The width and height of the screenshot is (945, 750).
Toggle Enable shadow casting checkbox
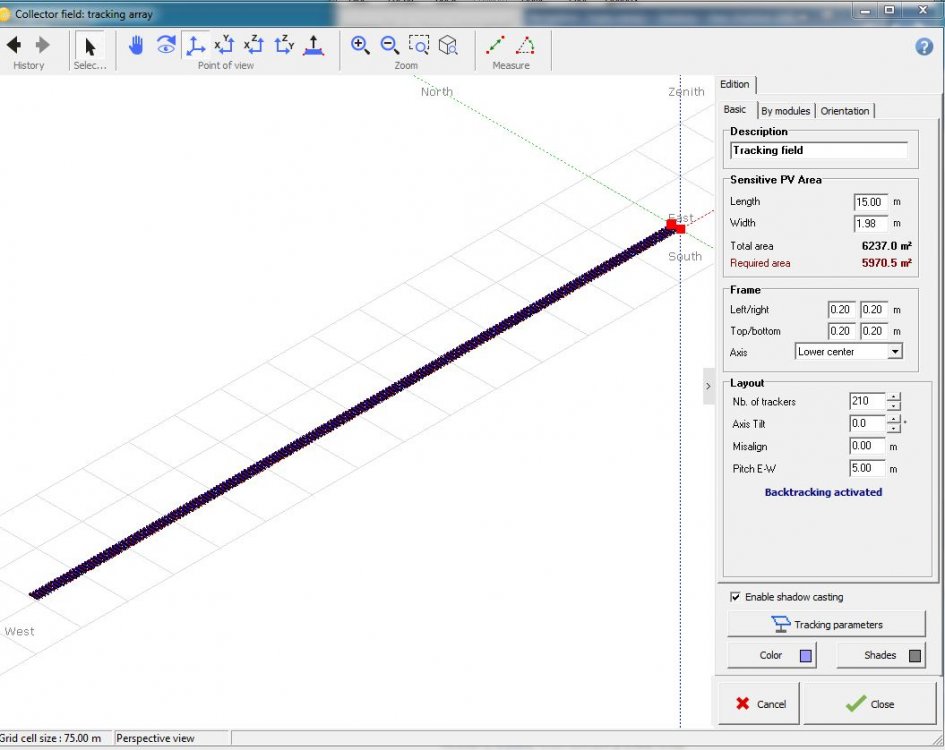click(736, 597)
